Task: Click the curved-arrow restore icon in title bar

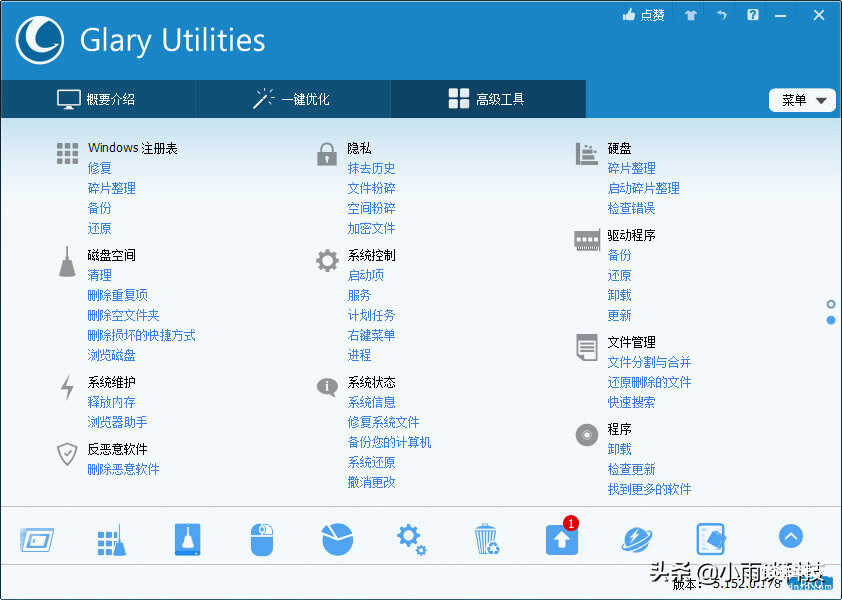Action: [721, 15]
